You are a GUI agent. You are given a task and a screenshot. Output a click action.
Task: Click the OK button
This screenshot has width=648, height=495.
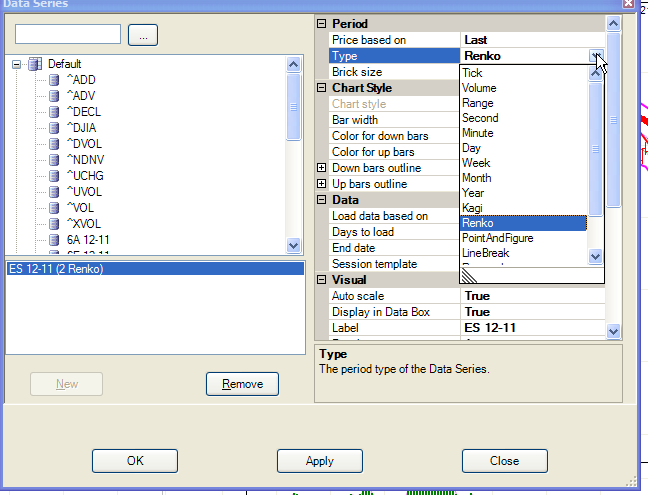[x=135, y=461]
